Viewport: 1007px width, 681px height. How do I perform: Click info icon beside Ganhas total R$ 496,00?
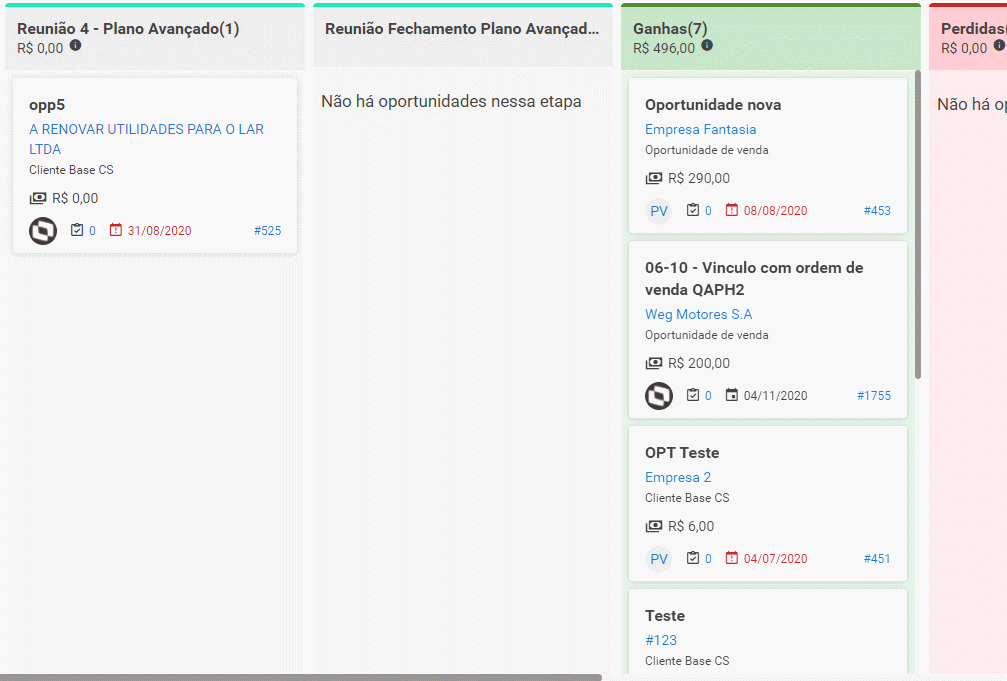pyautogui.click(x=707, y=45)
